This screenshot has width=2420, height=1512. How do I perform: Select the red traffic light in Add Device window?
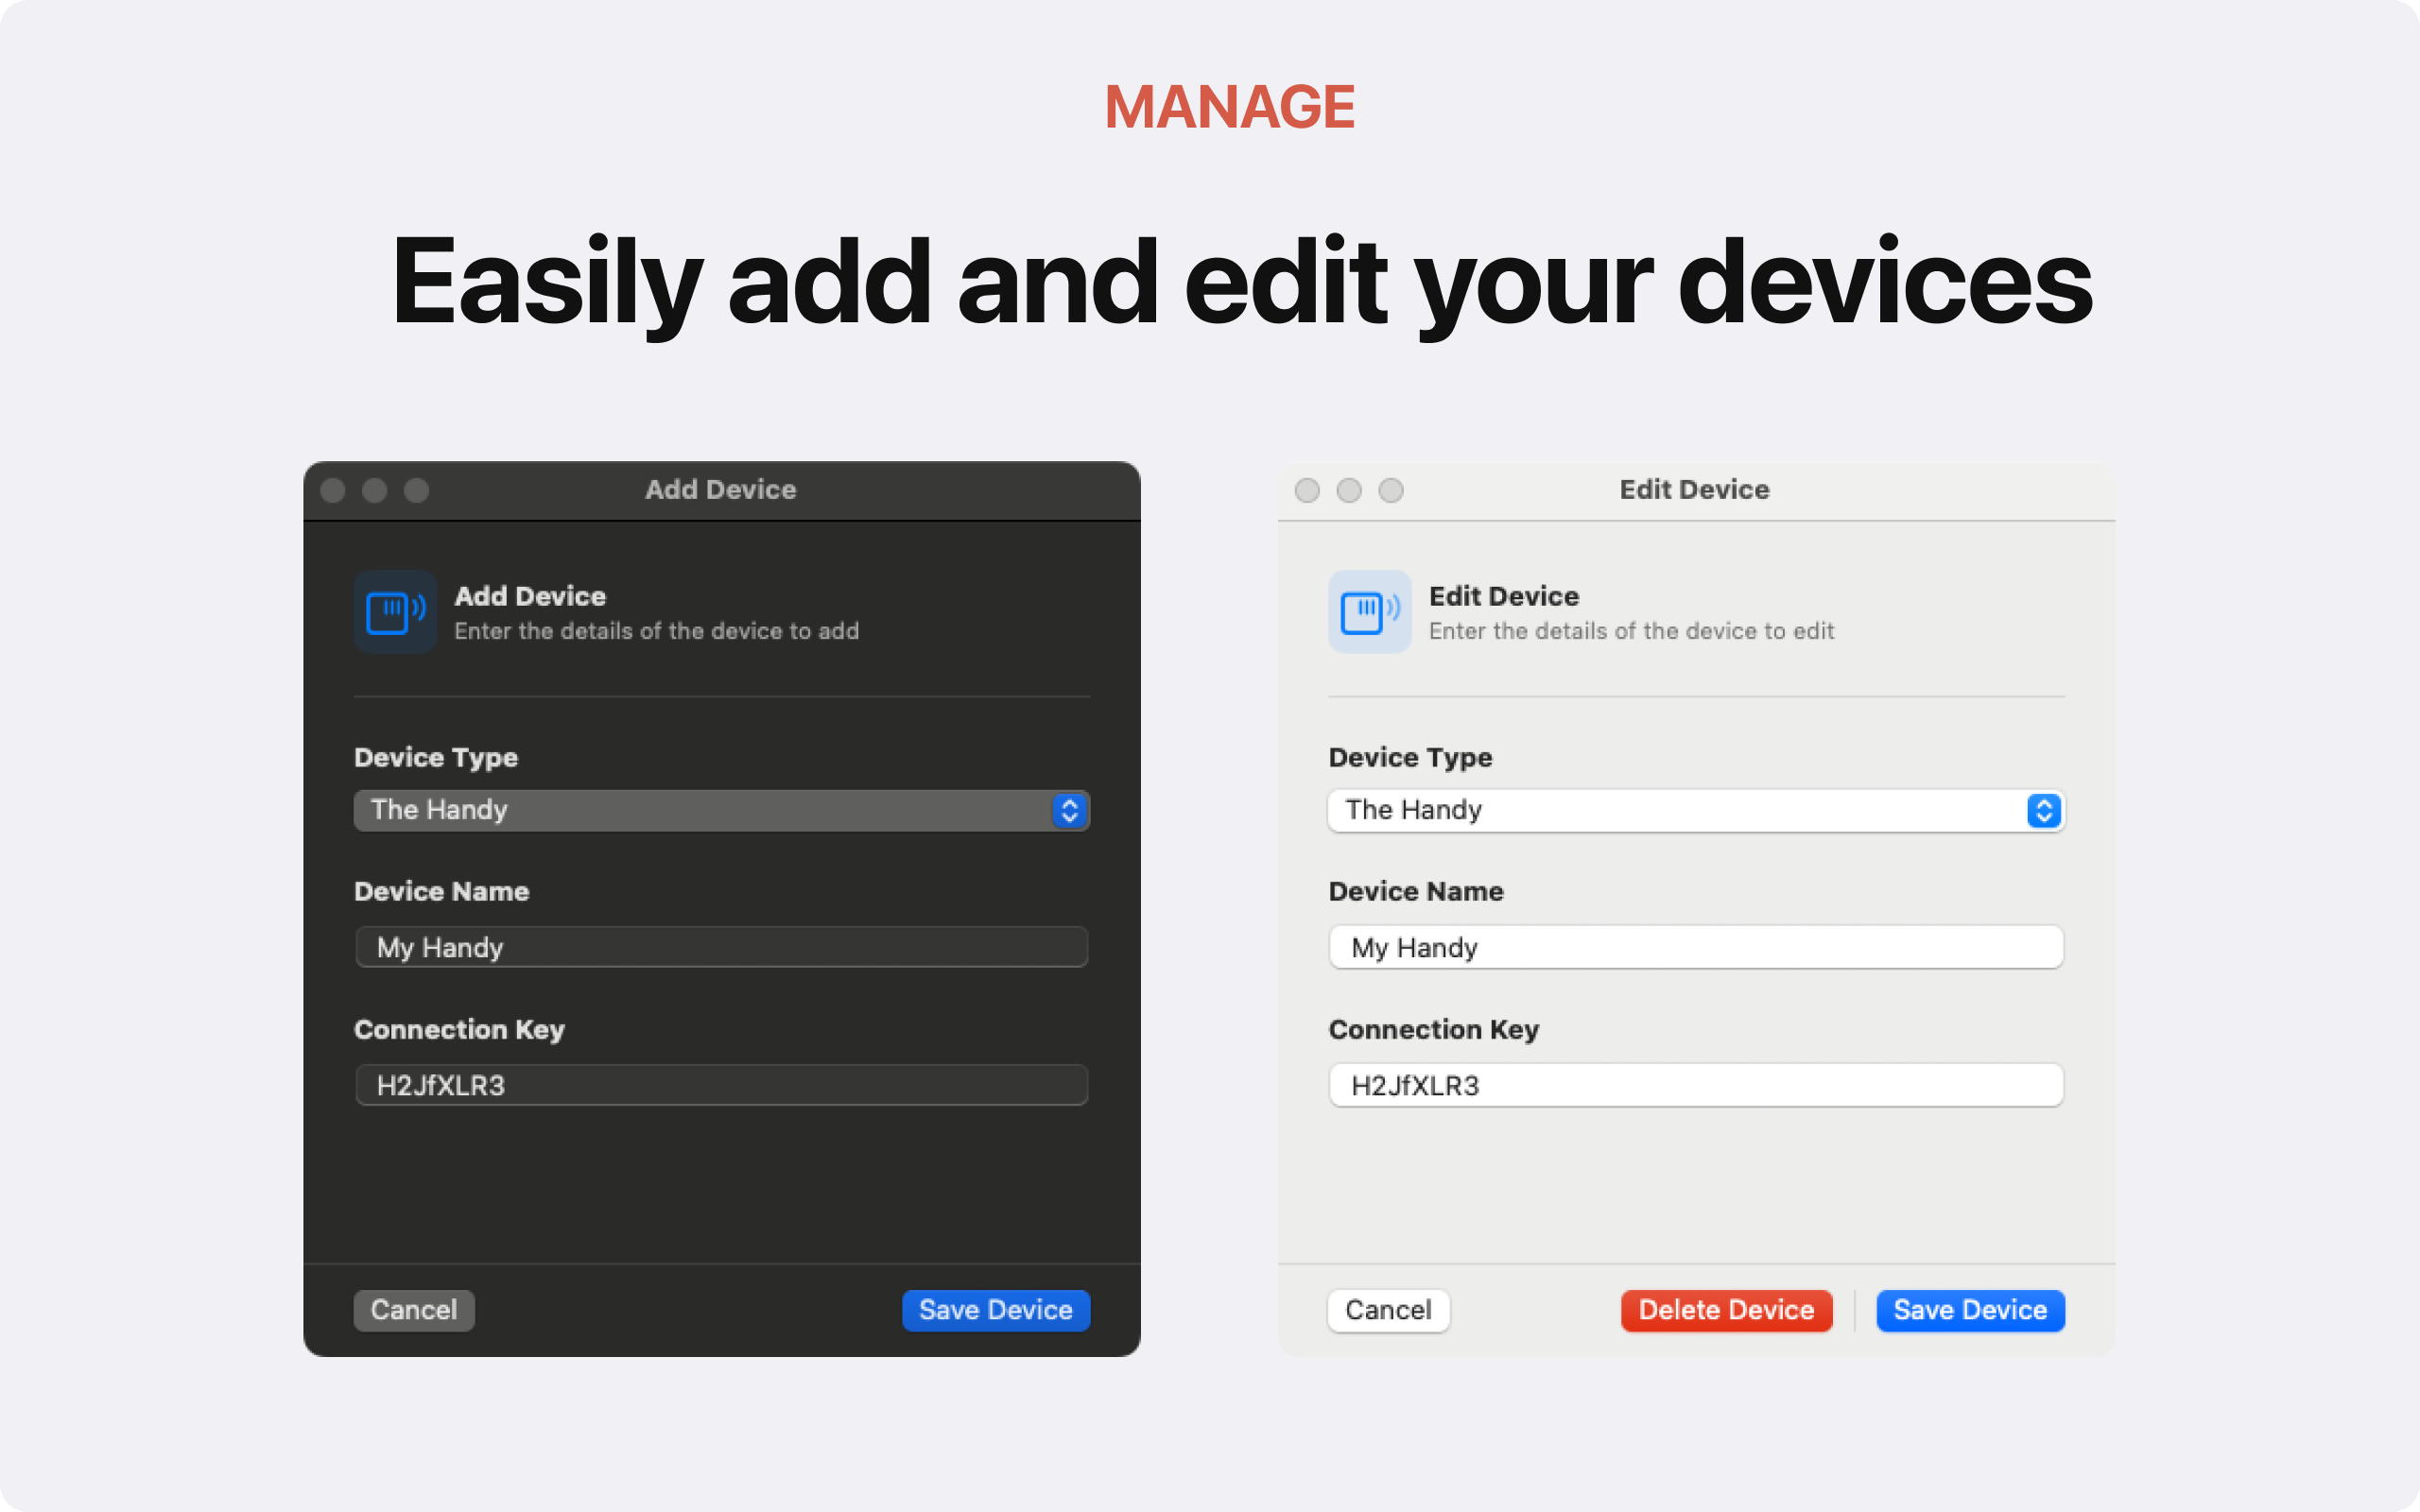point(333,490)
